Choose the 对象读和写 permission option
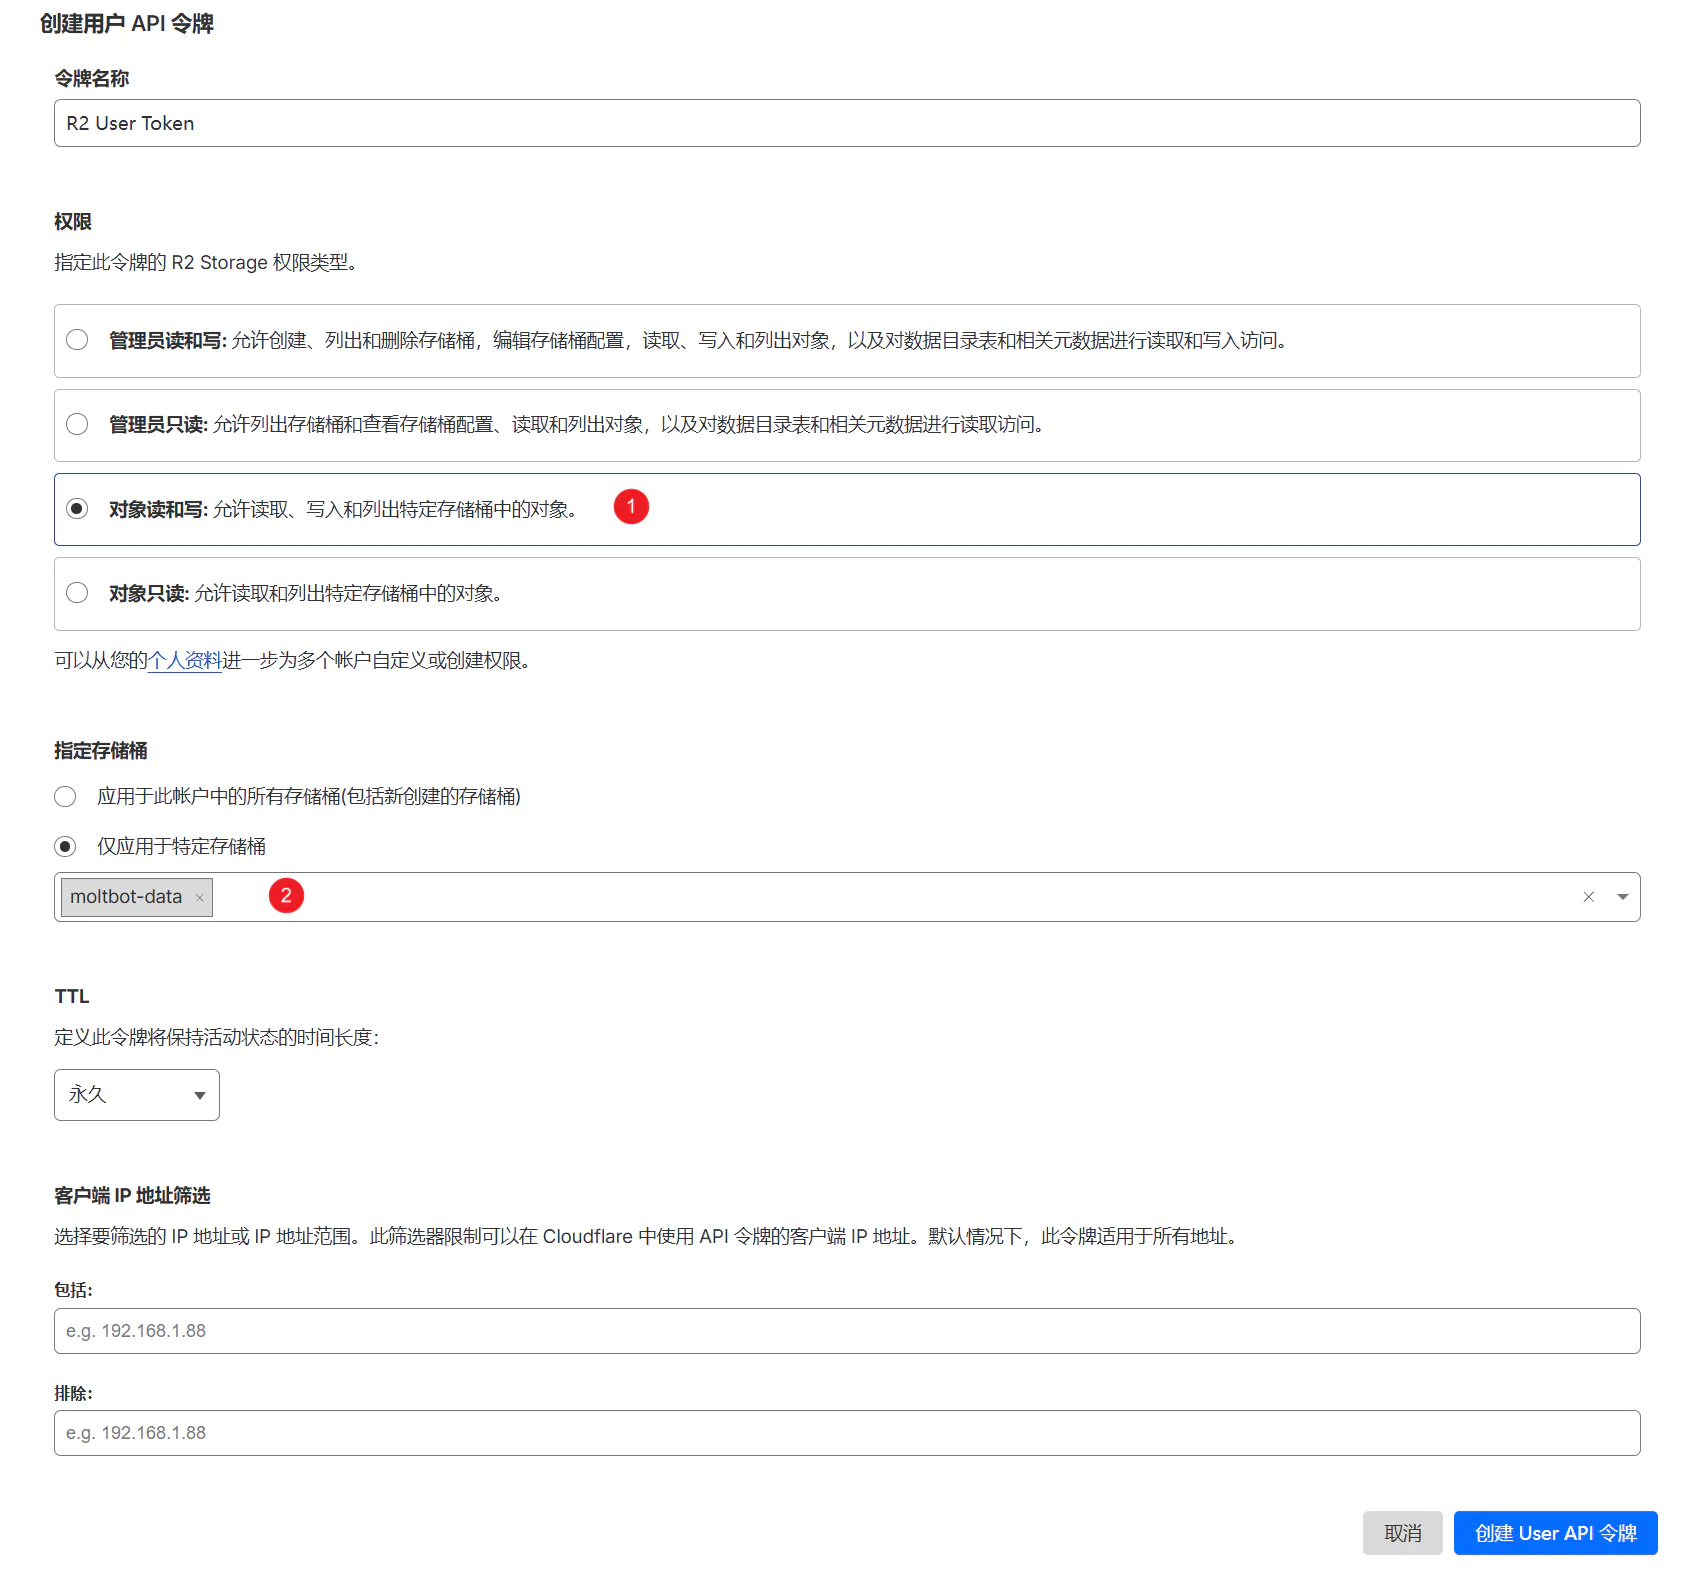 [x=77, y=509]
